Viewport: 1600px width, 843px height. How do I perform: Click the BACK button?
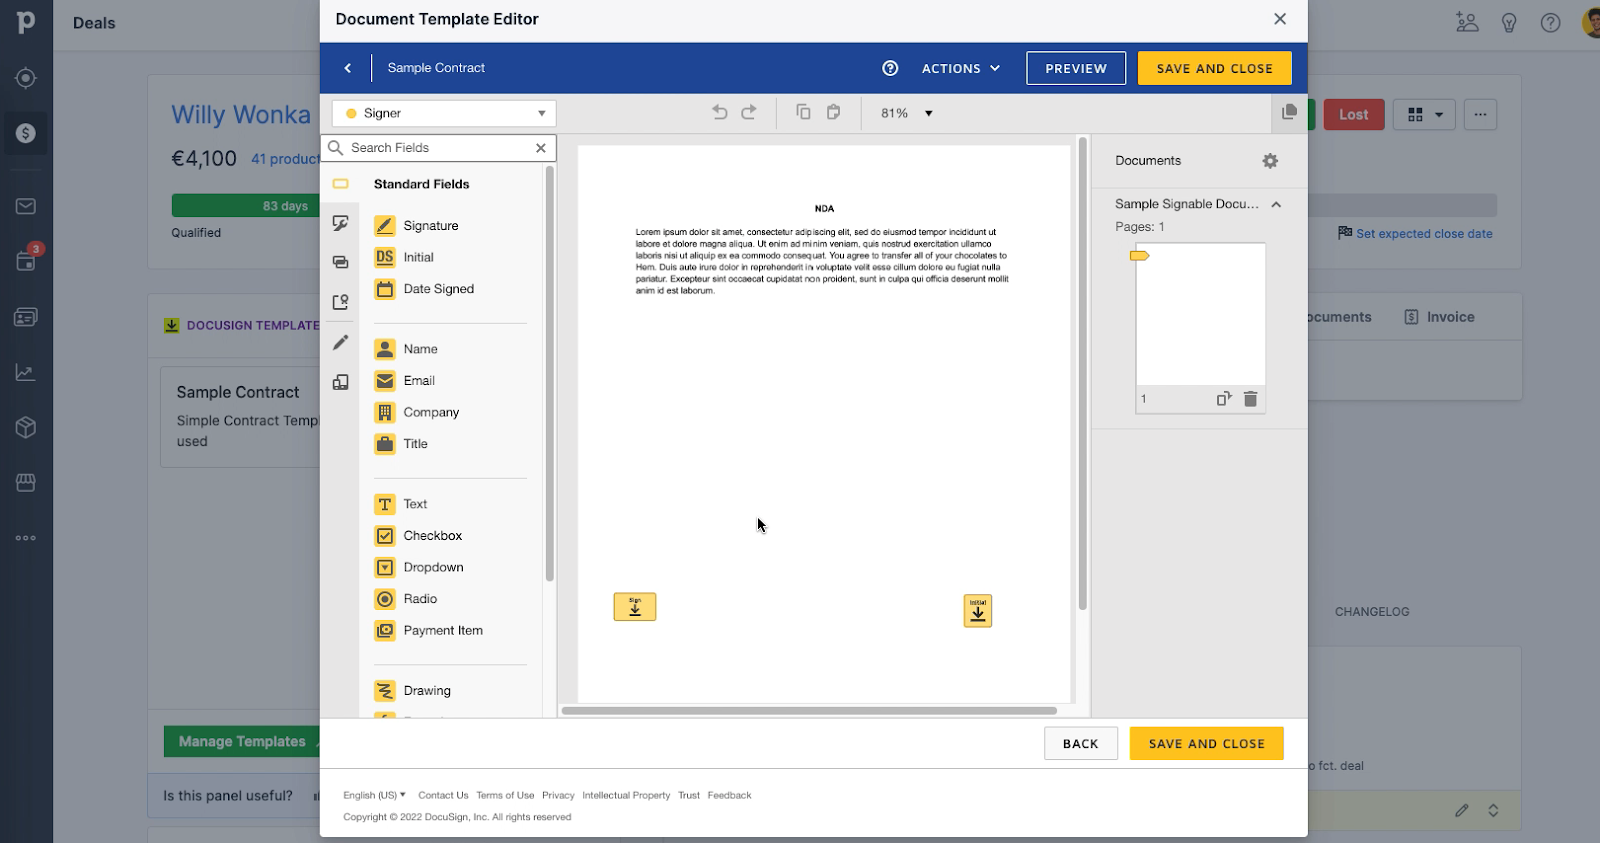point(1080,744)
